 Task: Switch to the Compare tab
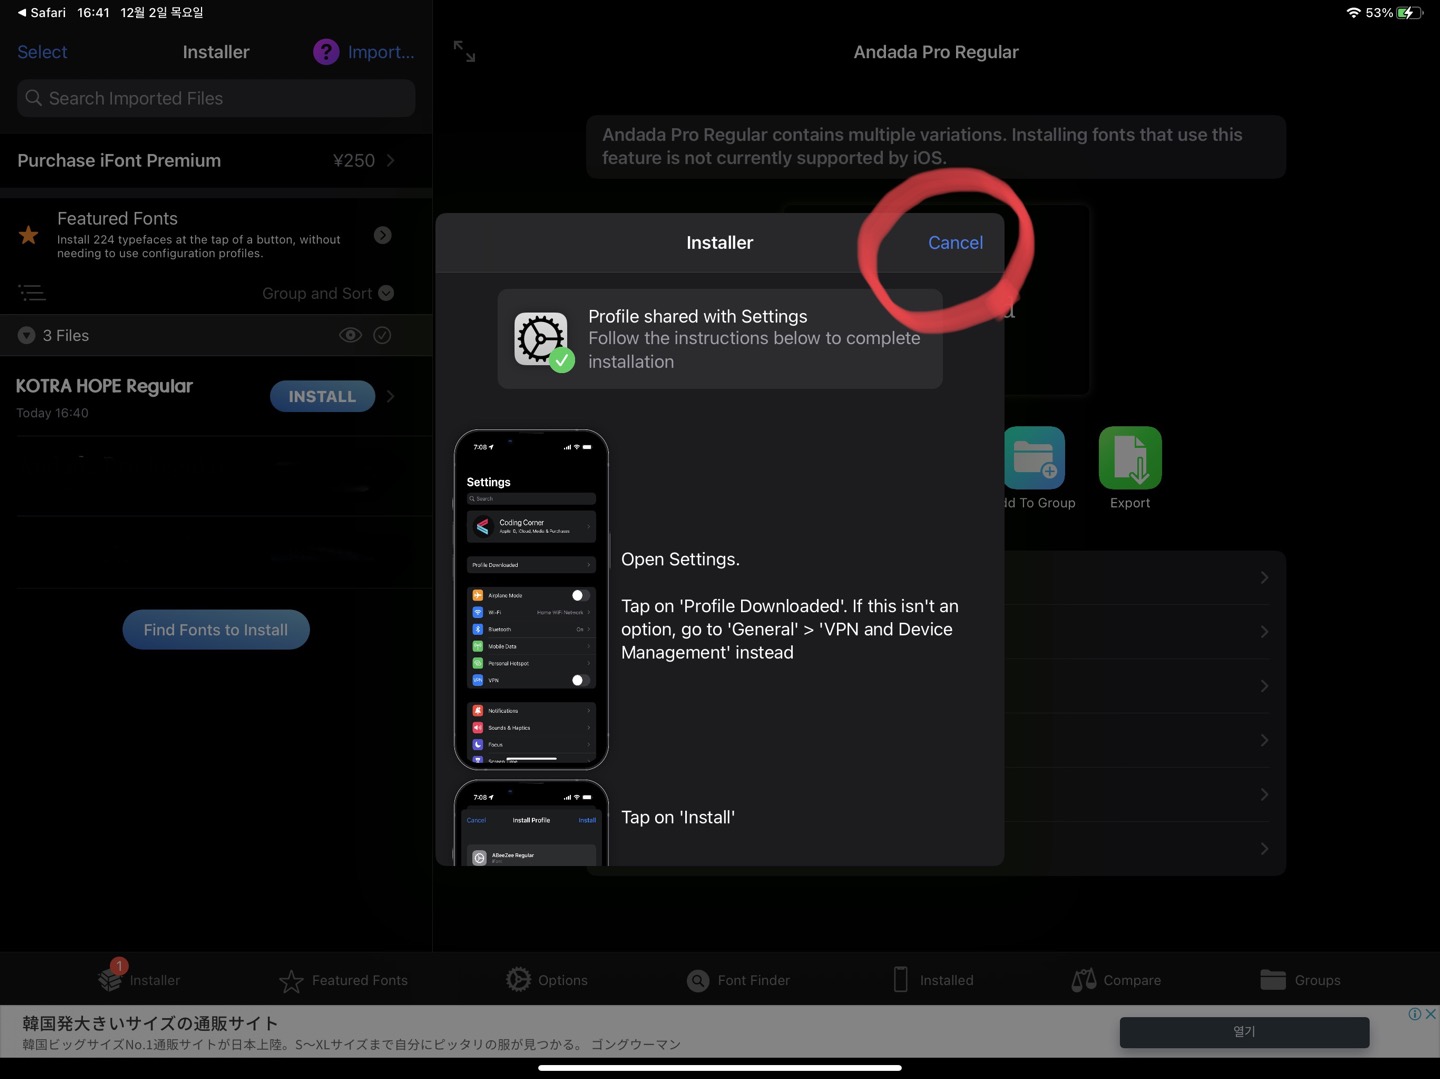1116,980
